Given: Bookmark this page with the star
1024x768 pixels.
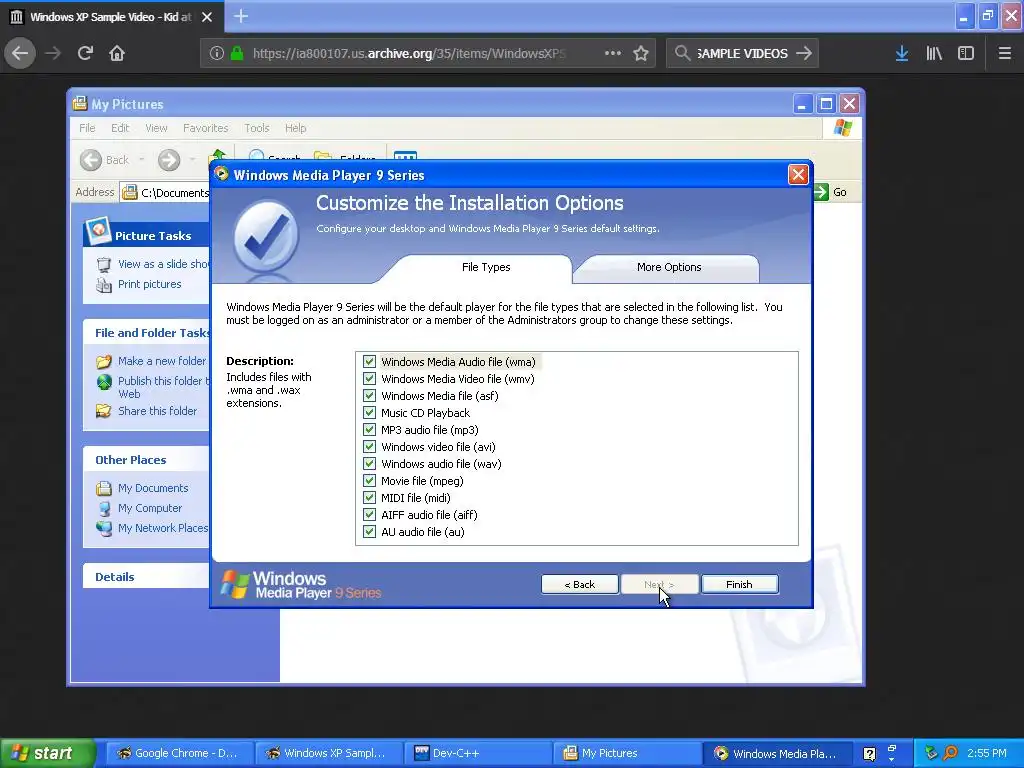Looking at the screenshot, I should (x=641, y=54).
